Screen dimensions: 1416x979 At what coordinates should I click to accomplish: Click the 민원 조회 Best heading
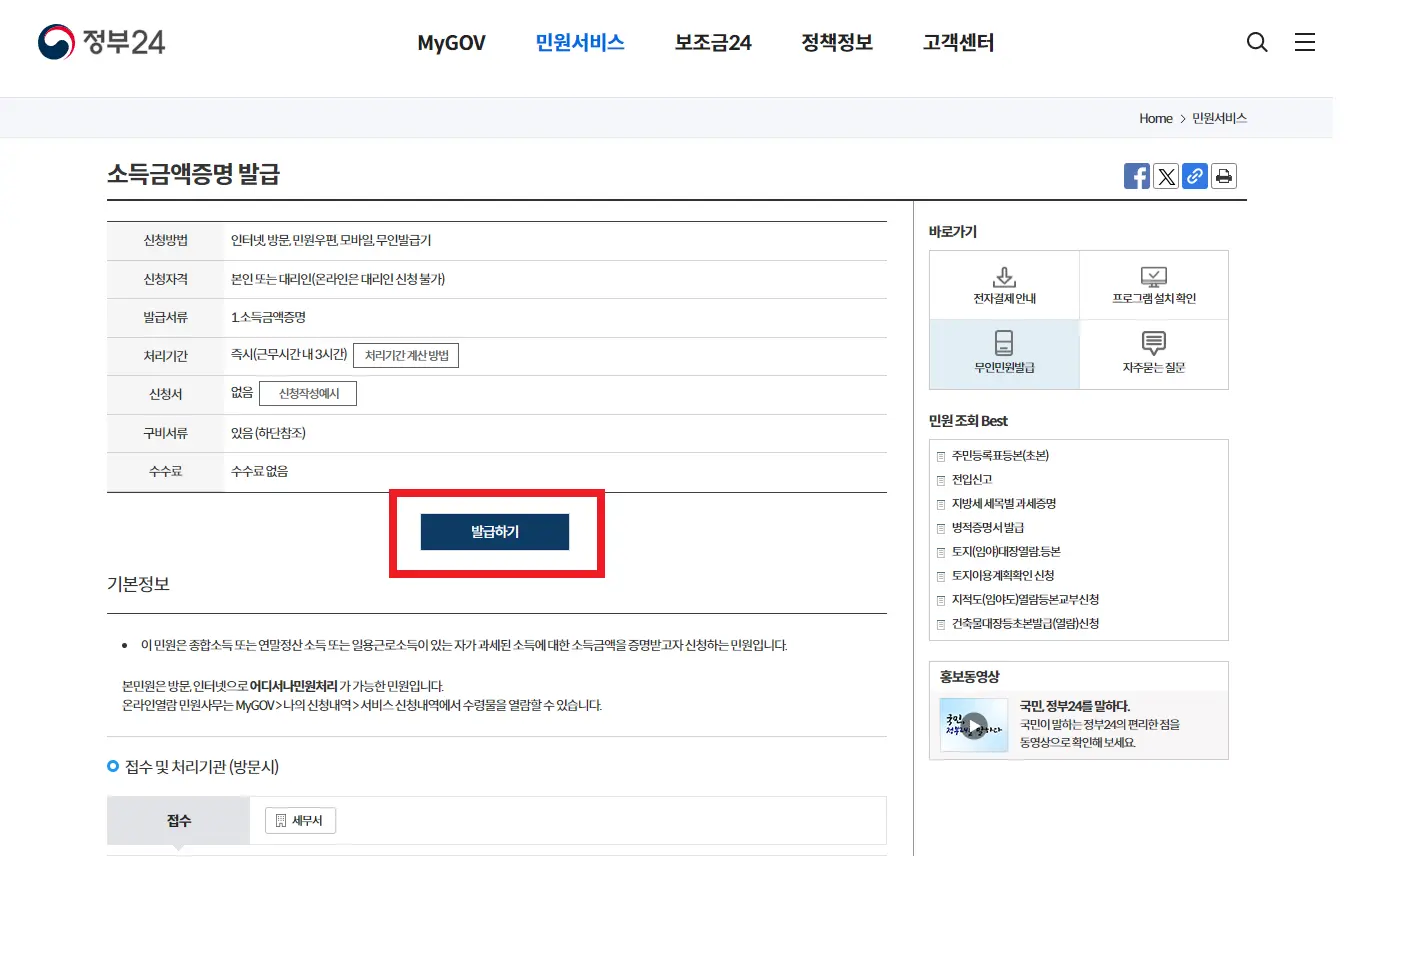coord(968,421)
